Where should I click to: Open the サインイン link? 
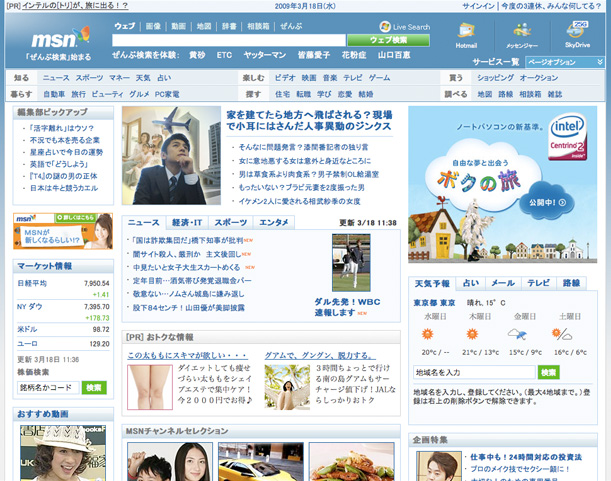tap(479, 6)
